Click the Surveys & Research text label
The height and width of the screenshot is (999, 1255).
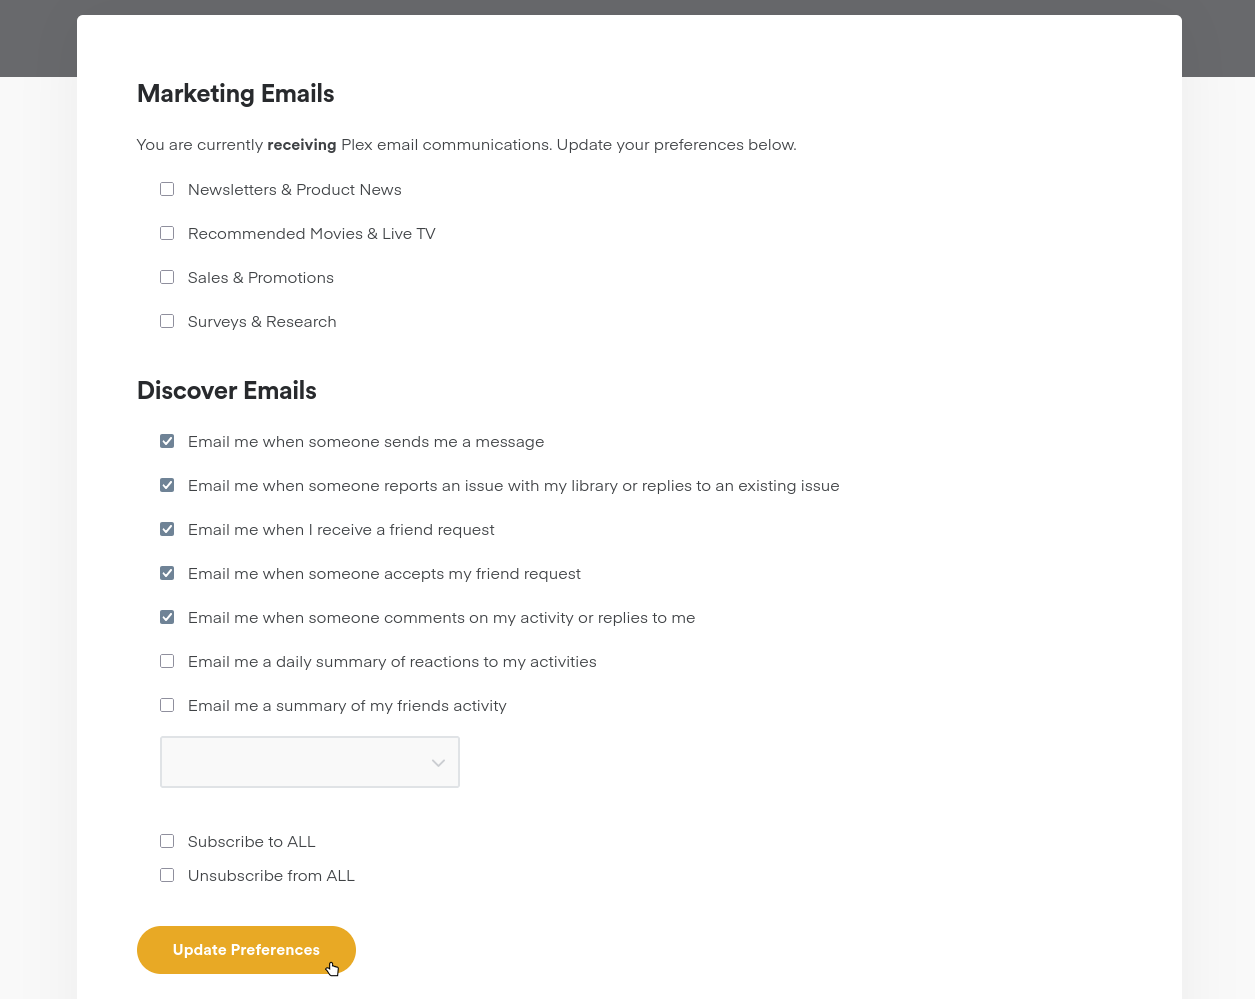click(x=262, y=321)
